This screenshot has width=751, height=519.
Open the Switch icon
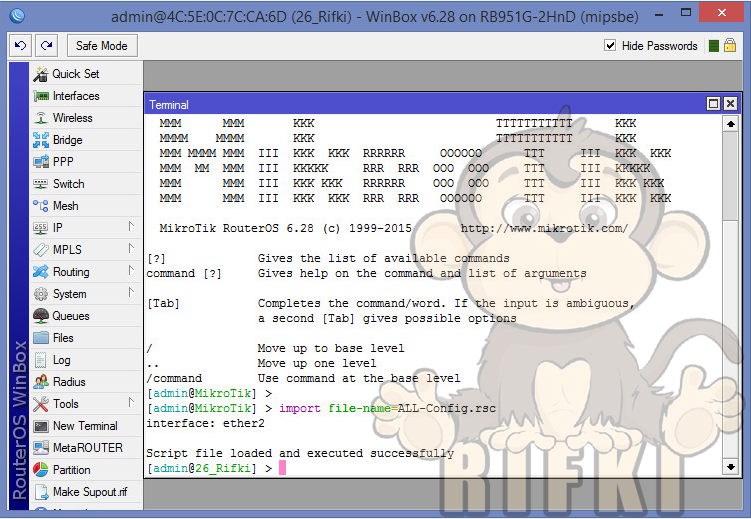[x=41, y=184]
